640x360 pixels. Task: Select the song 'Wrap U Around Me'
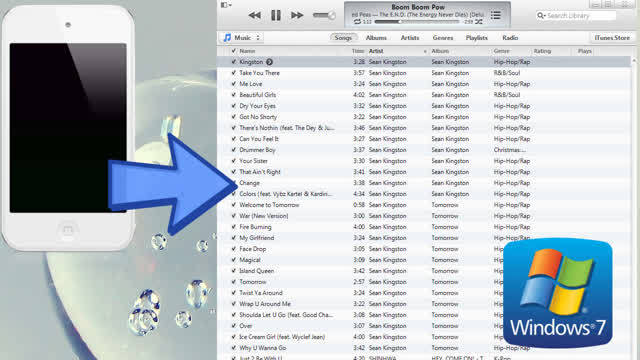click(265, 304)
